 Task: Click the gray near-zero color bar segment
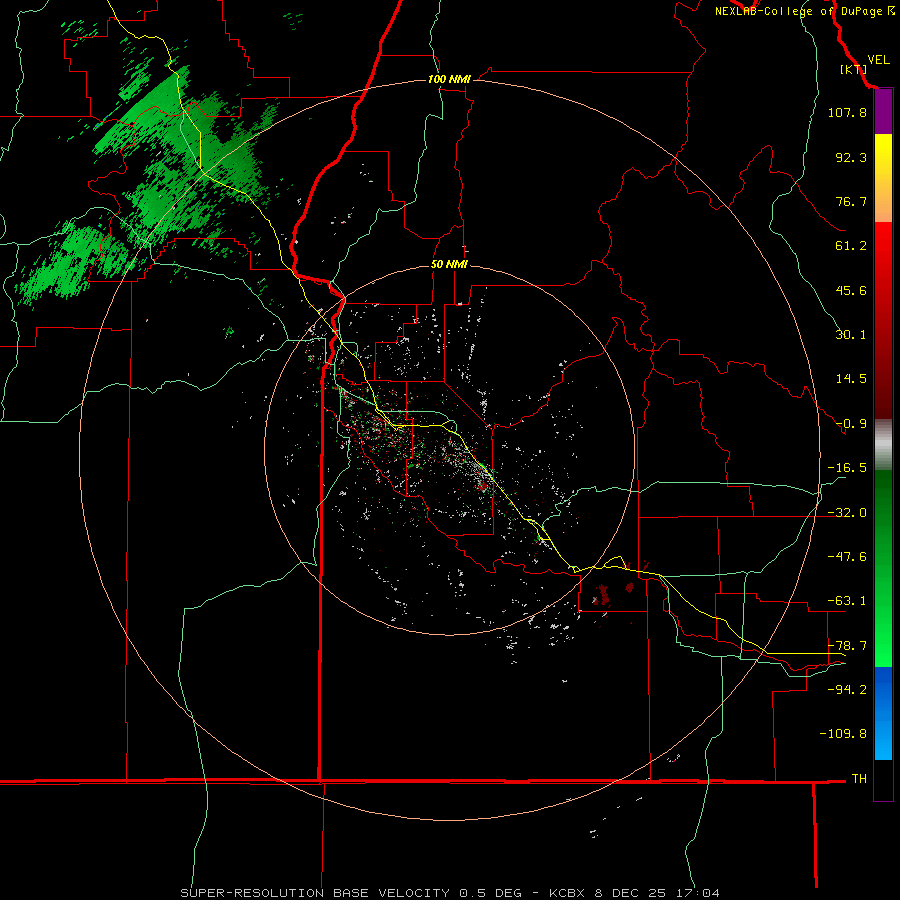tap(883, 445)
